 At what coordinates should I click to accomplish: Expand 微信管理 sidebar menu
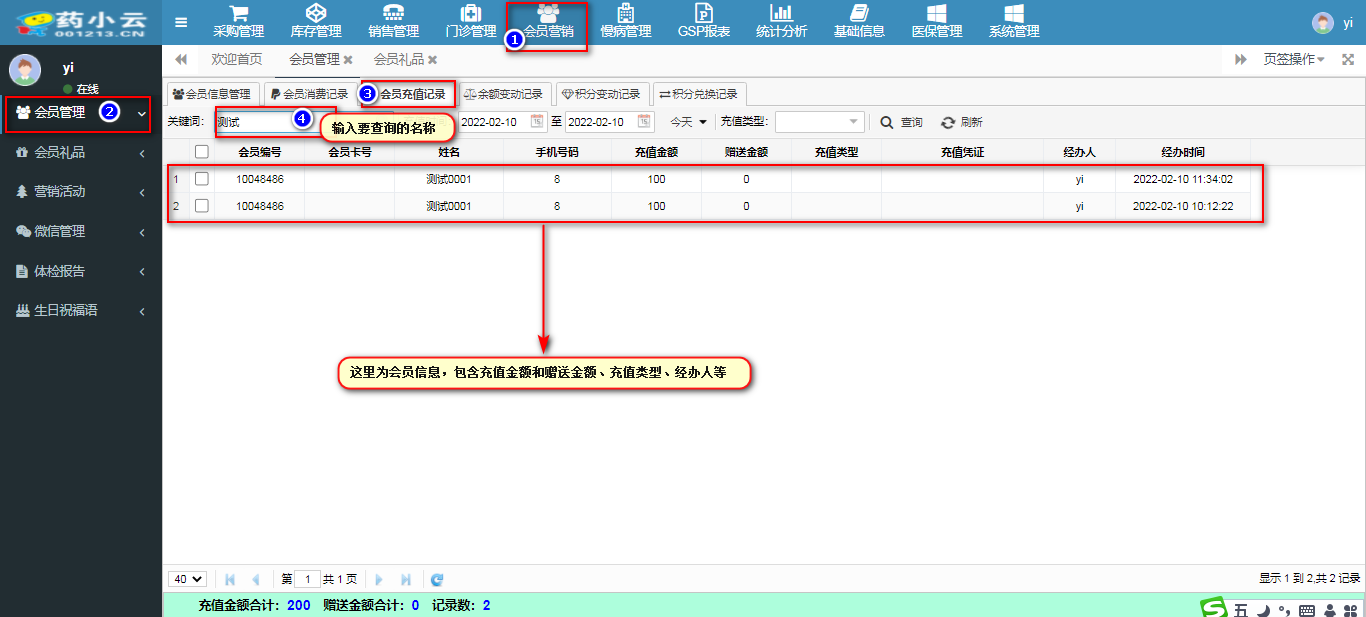pyautogui.click(x=81, y=231)
